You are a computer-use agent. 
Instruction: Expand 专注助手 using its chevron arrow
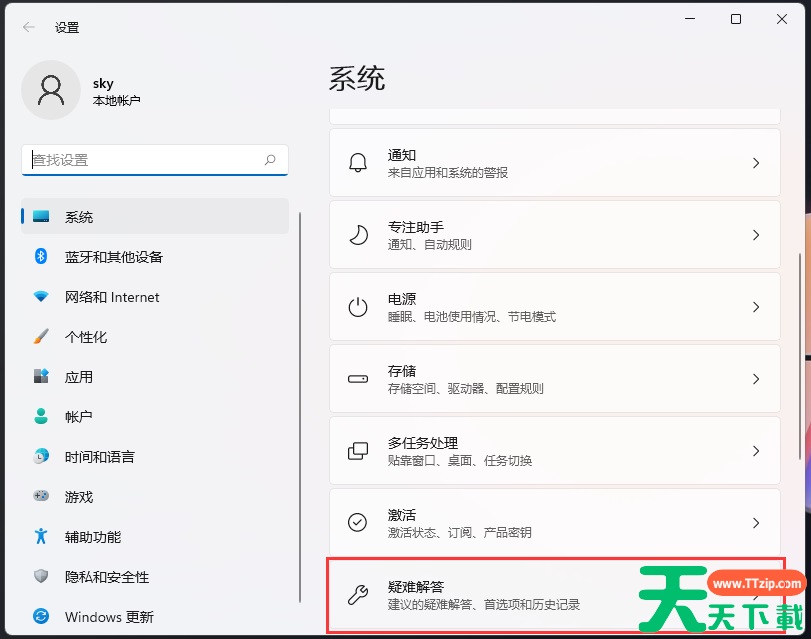756,235
